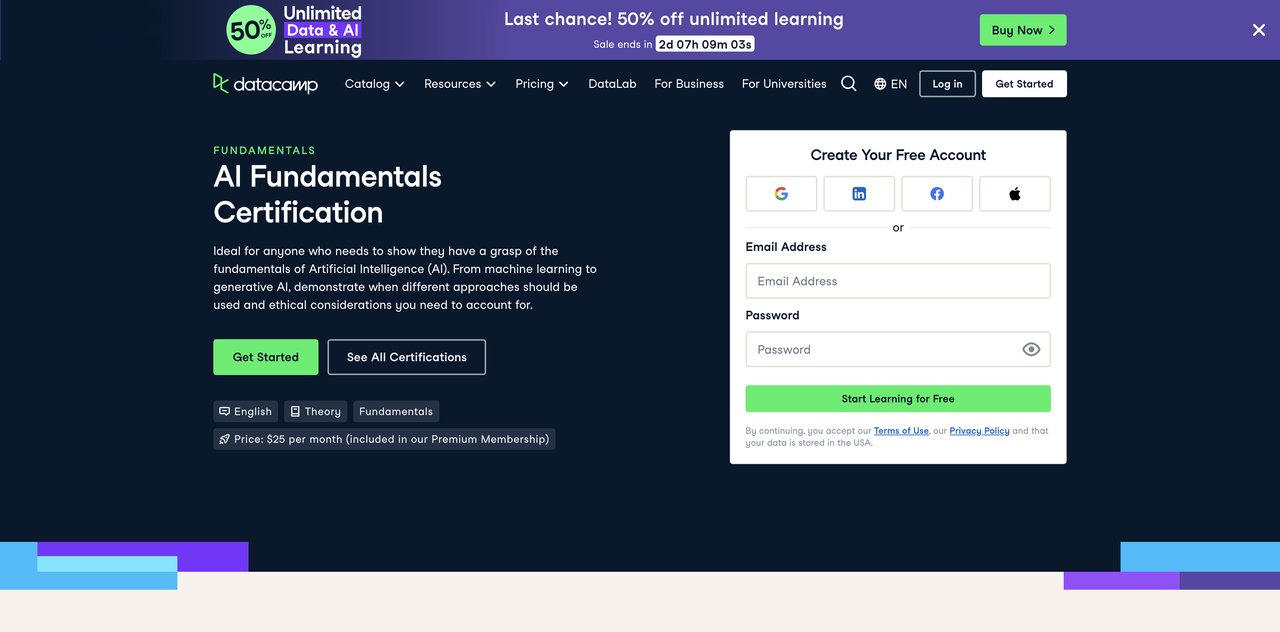1280x632 pixels.
Task: Open DataLab in navigation
Action: coord(612,84)
